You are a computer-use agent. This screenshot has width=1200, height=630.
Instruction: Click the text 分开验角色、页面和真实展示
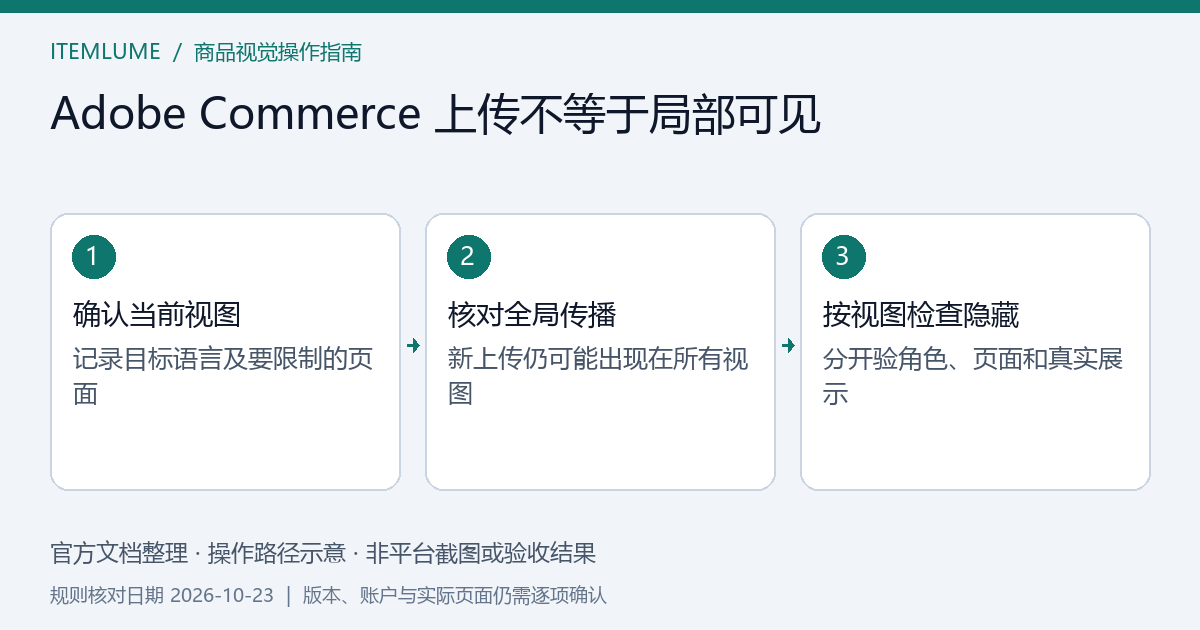point(973,376)
